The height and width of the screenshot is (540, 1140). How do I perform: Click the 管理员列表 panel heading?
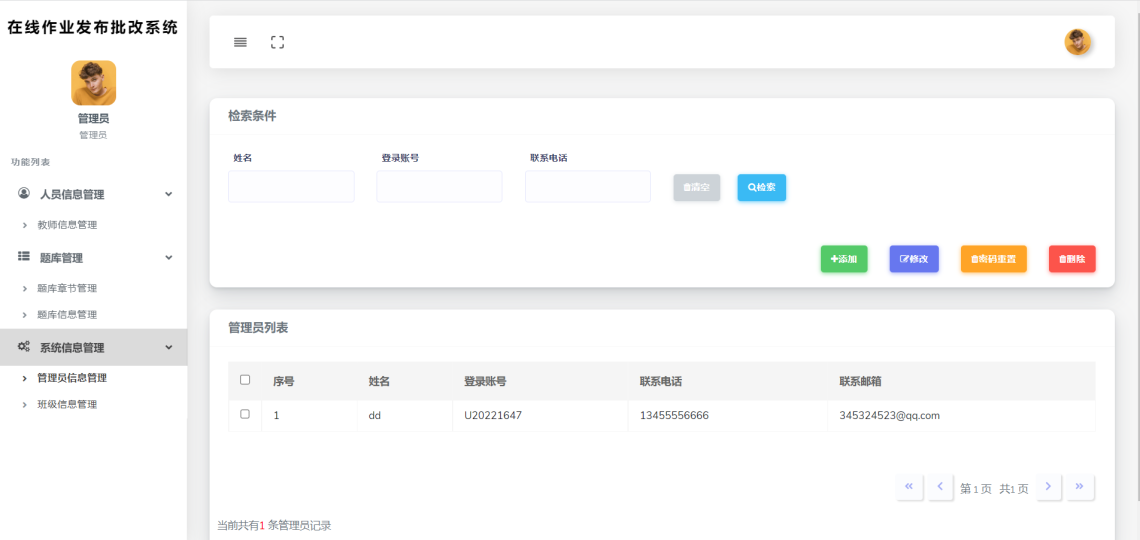(x=258, y=328)
